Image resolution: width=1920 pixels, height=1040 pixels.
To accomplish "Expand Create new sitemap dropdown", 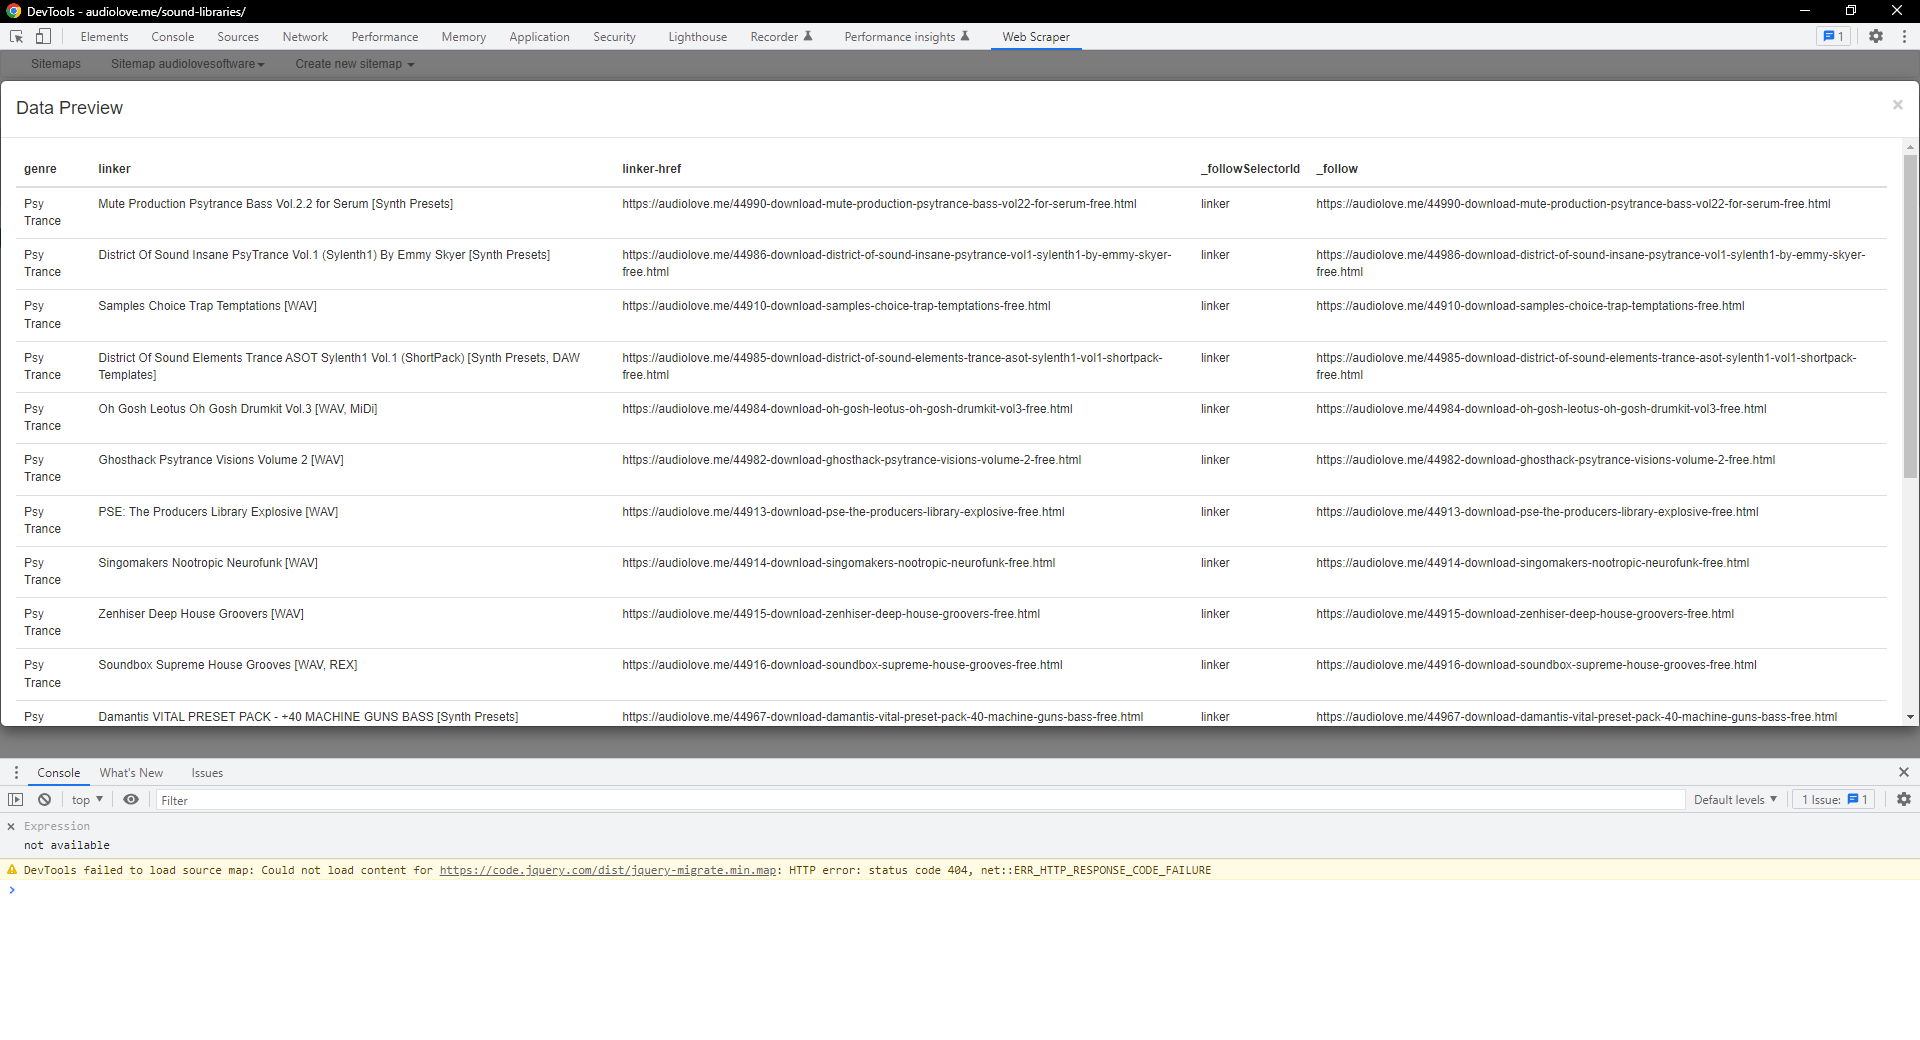I will click(354, 64).
